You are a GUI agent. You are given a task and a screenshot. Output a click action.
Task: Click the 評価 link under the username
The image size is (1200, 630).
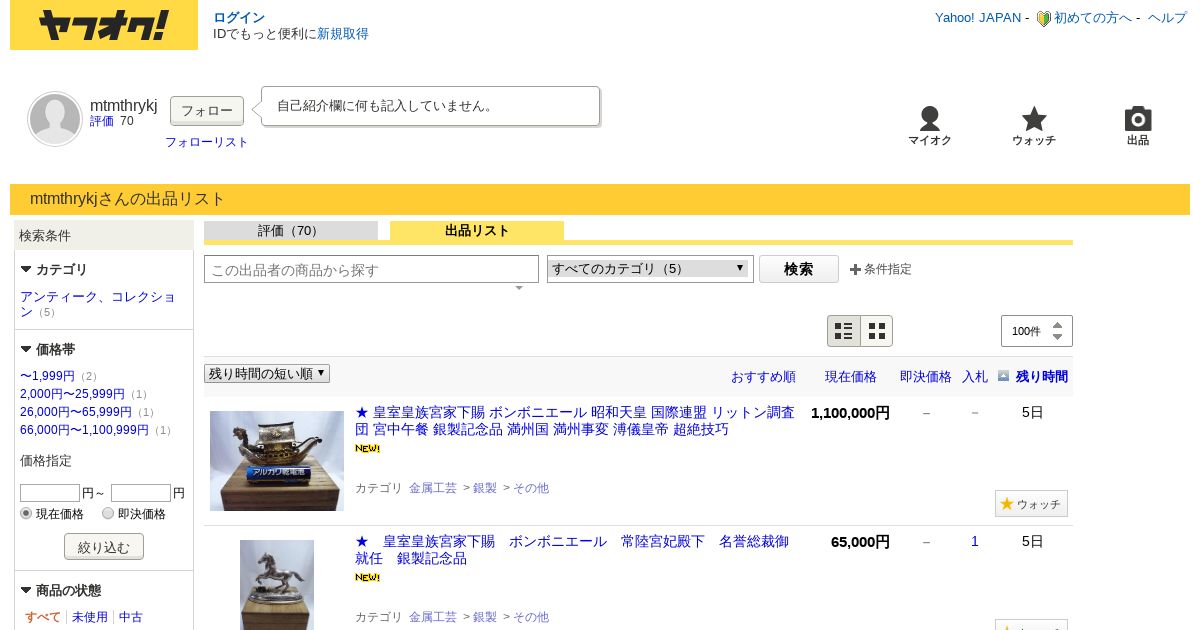(102, 121)
